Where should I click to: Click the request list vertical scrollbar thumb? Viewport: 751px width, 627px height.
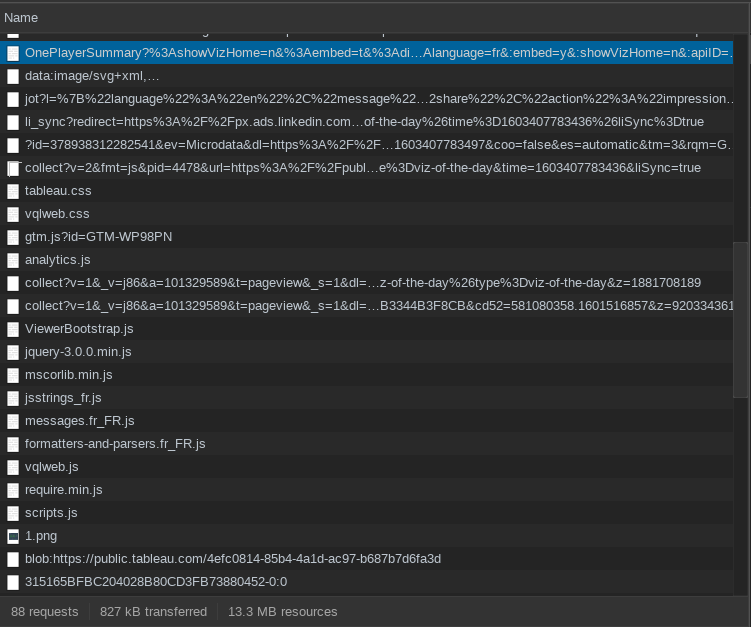tap(740, 320)
